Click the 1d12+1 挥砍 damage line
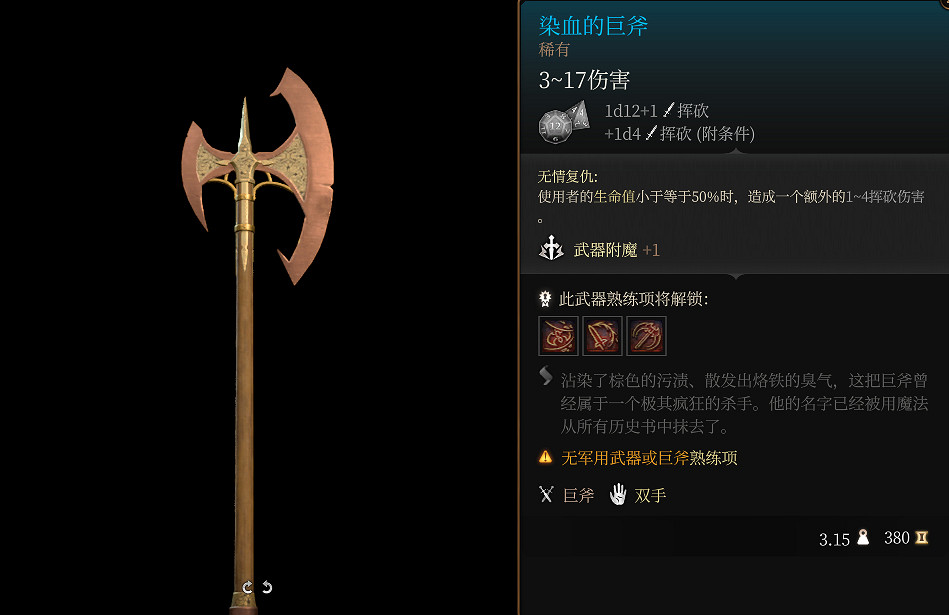 [x=657, y=111]
